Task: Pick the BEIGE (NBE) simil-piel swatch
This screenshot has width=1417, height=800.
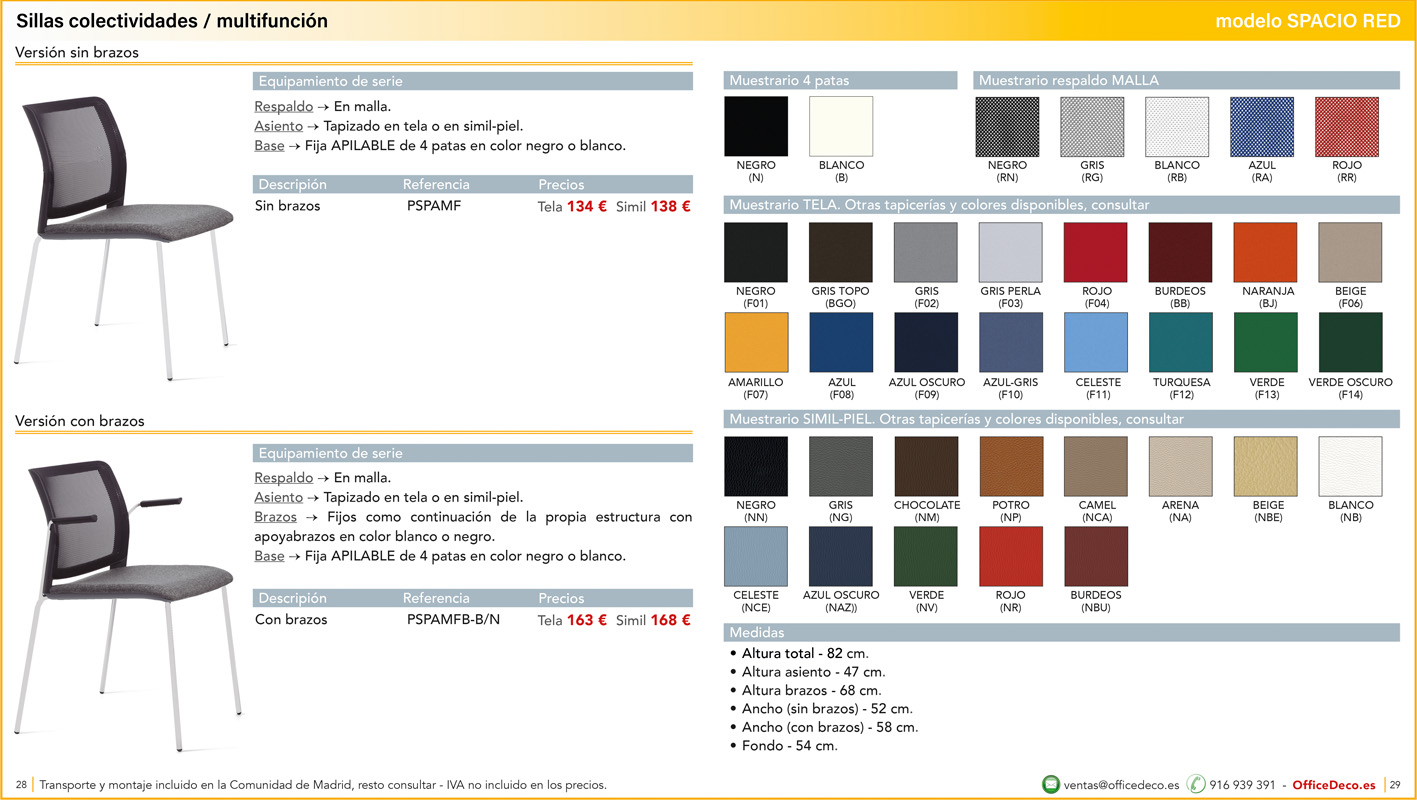Action: point(1266,466)
